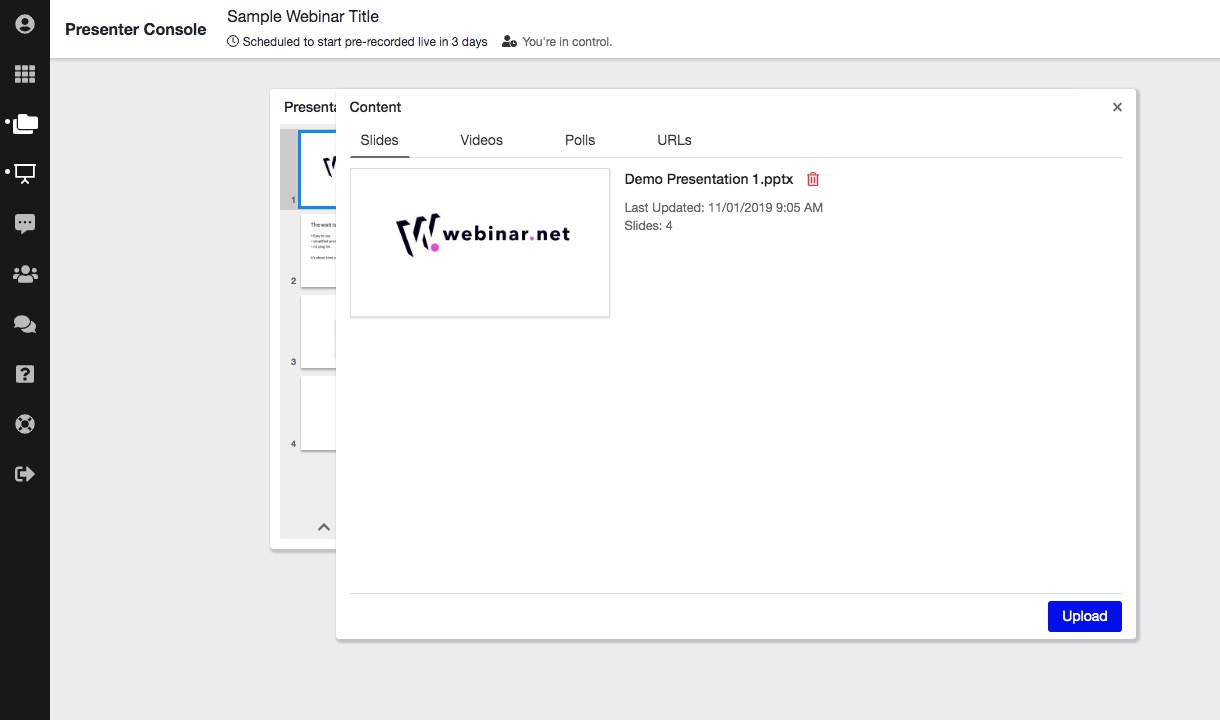Delete Demo Presentation 1.pptx with trash icon
The width and height of the screenshot is (1220, 720).
click(813, 179)
